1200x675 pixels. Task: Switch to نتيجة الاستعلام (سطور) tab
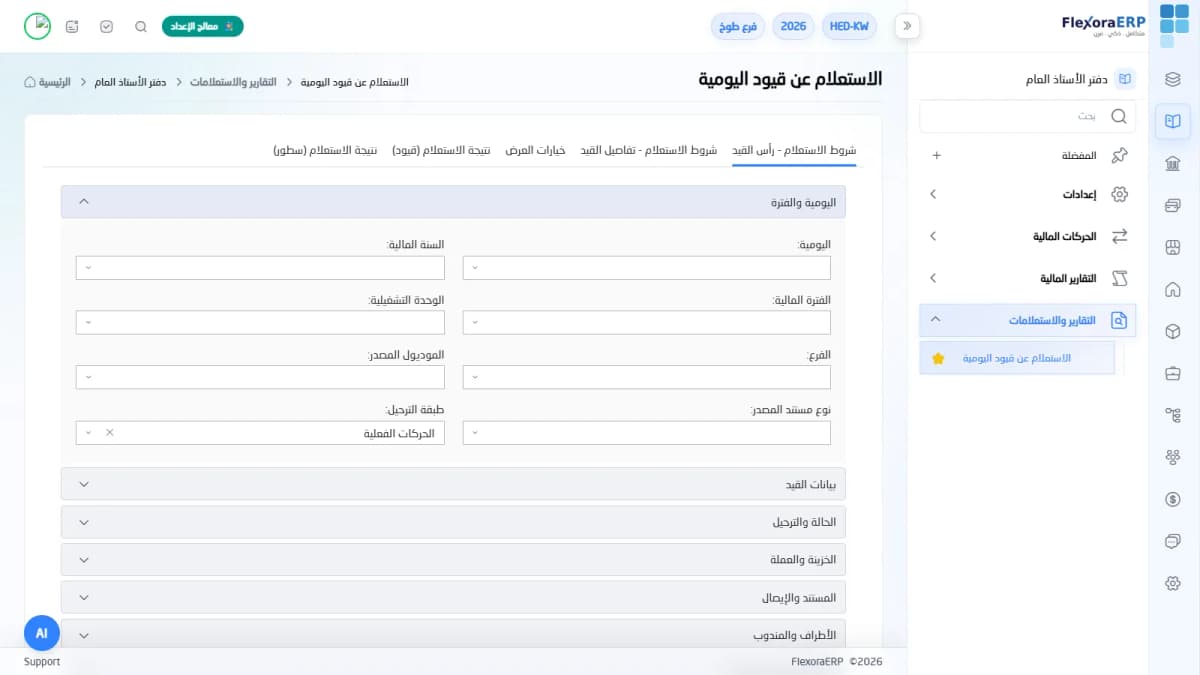325,150
